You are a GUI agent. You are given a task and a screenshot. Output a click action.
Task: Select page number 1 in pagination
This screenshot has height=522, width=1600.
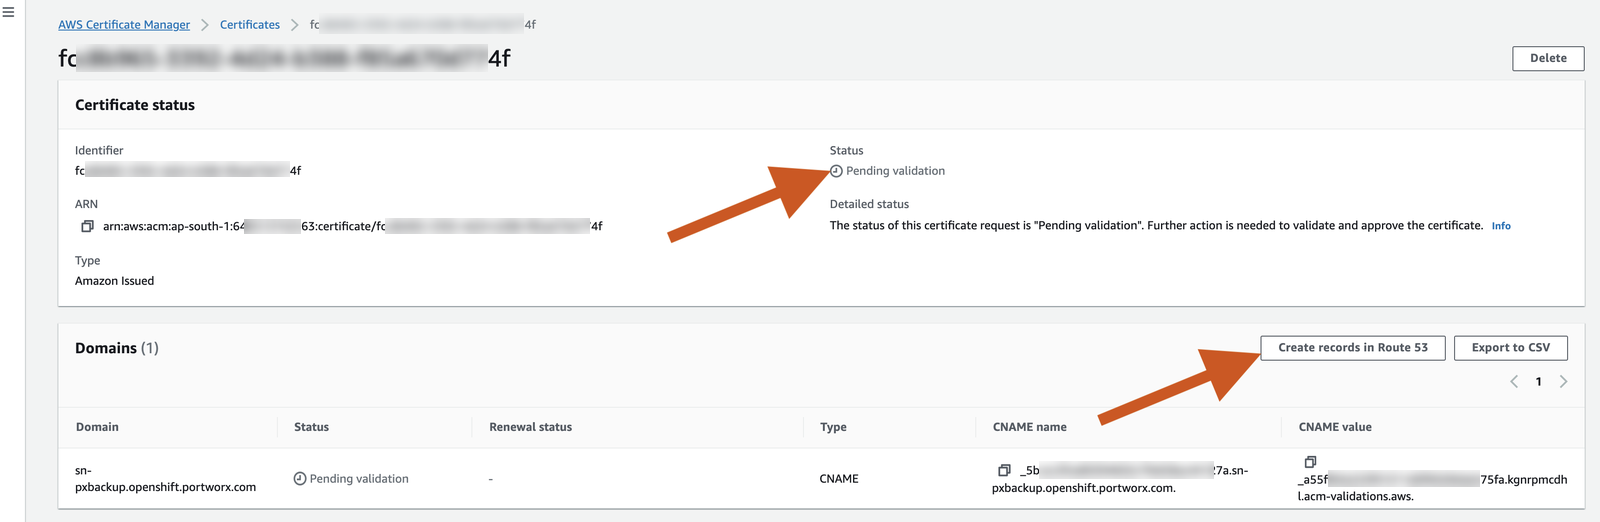(x=1538, y=381)
